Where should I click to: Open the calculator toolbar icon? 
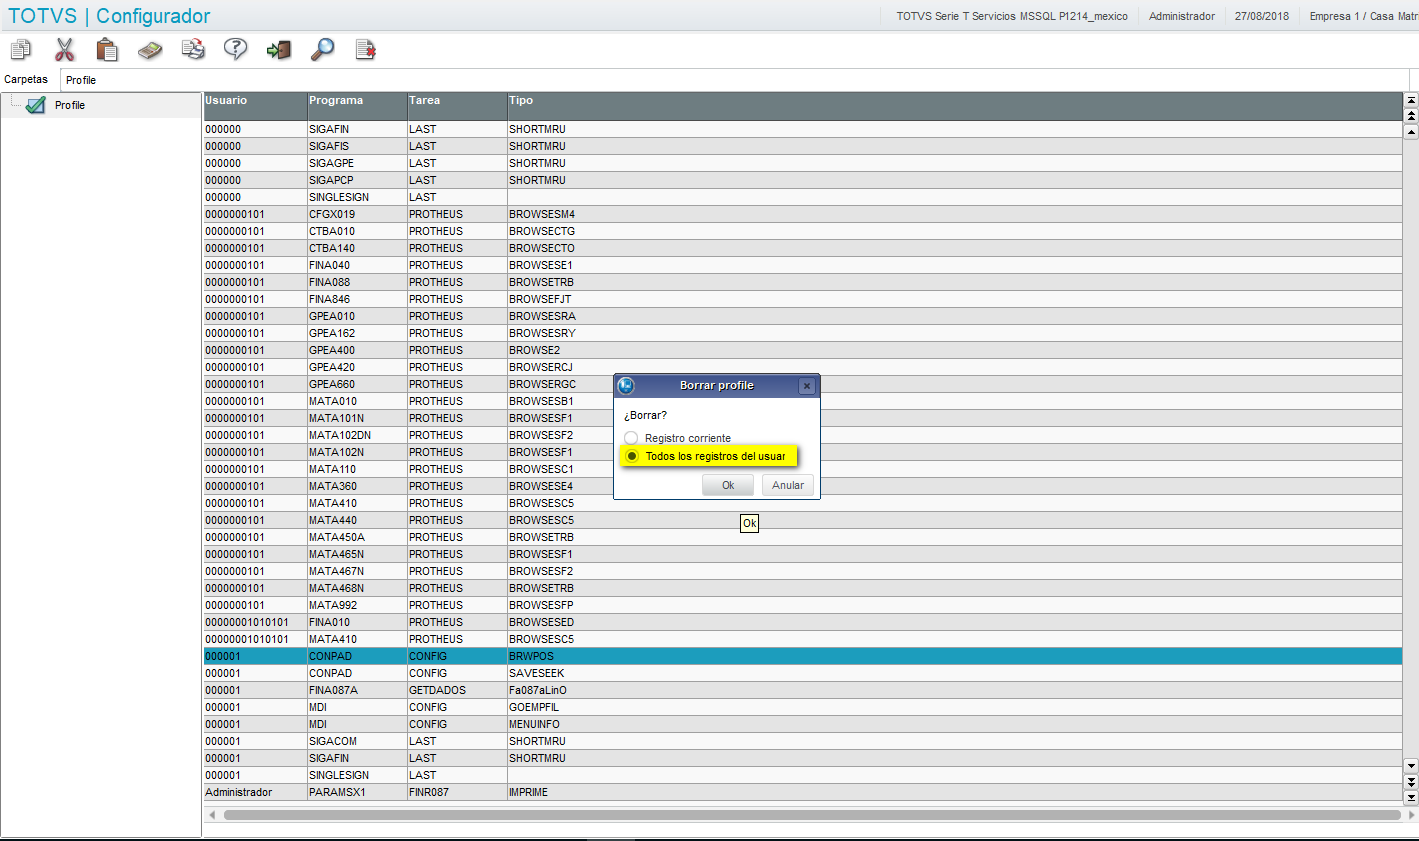150,49
